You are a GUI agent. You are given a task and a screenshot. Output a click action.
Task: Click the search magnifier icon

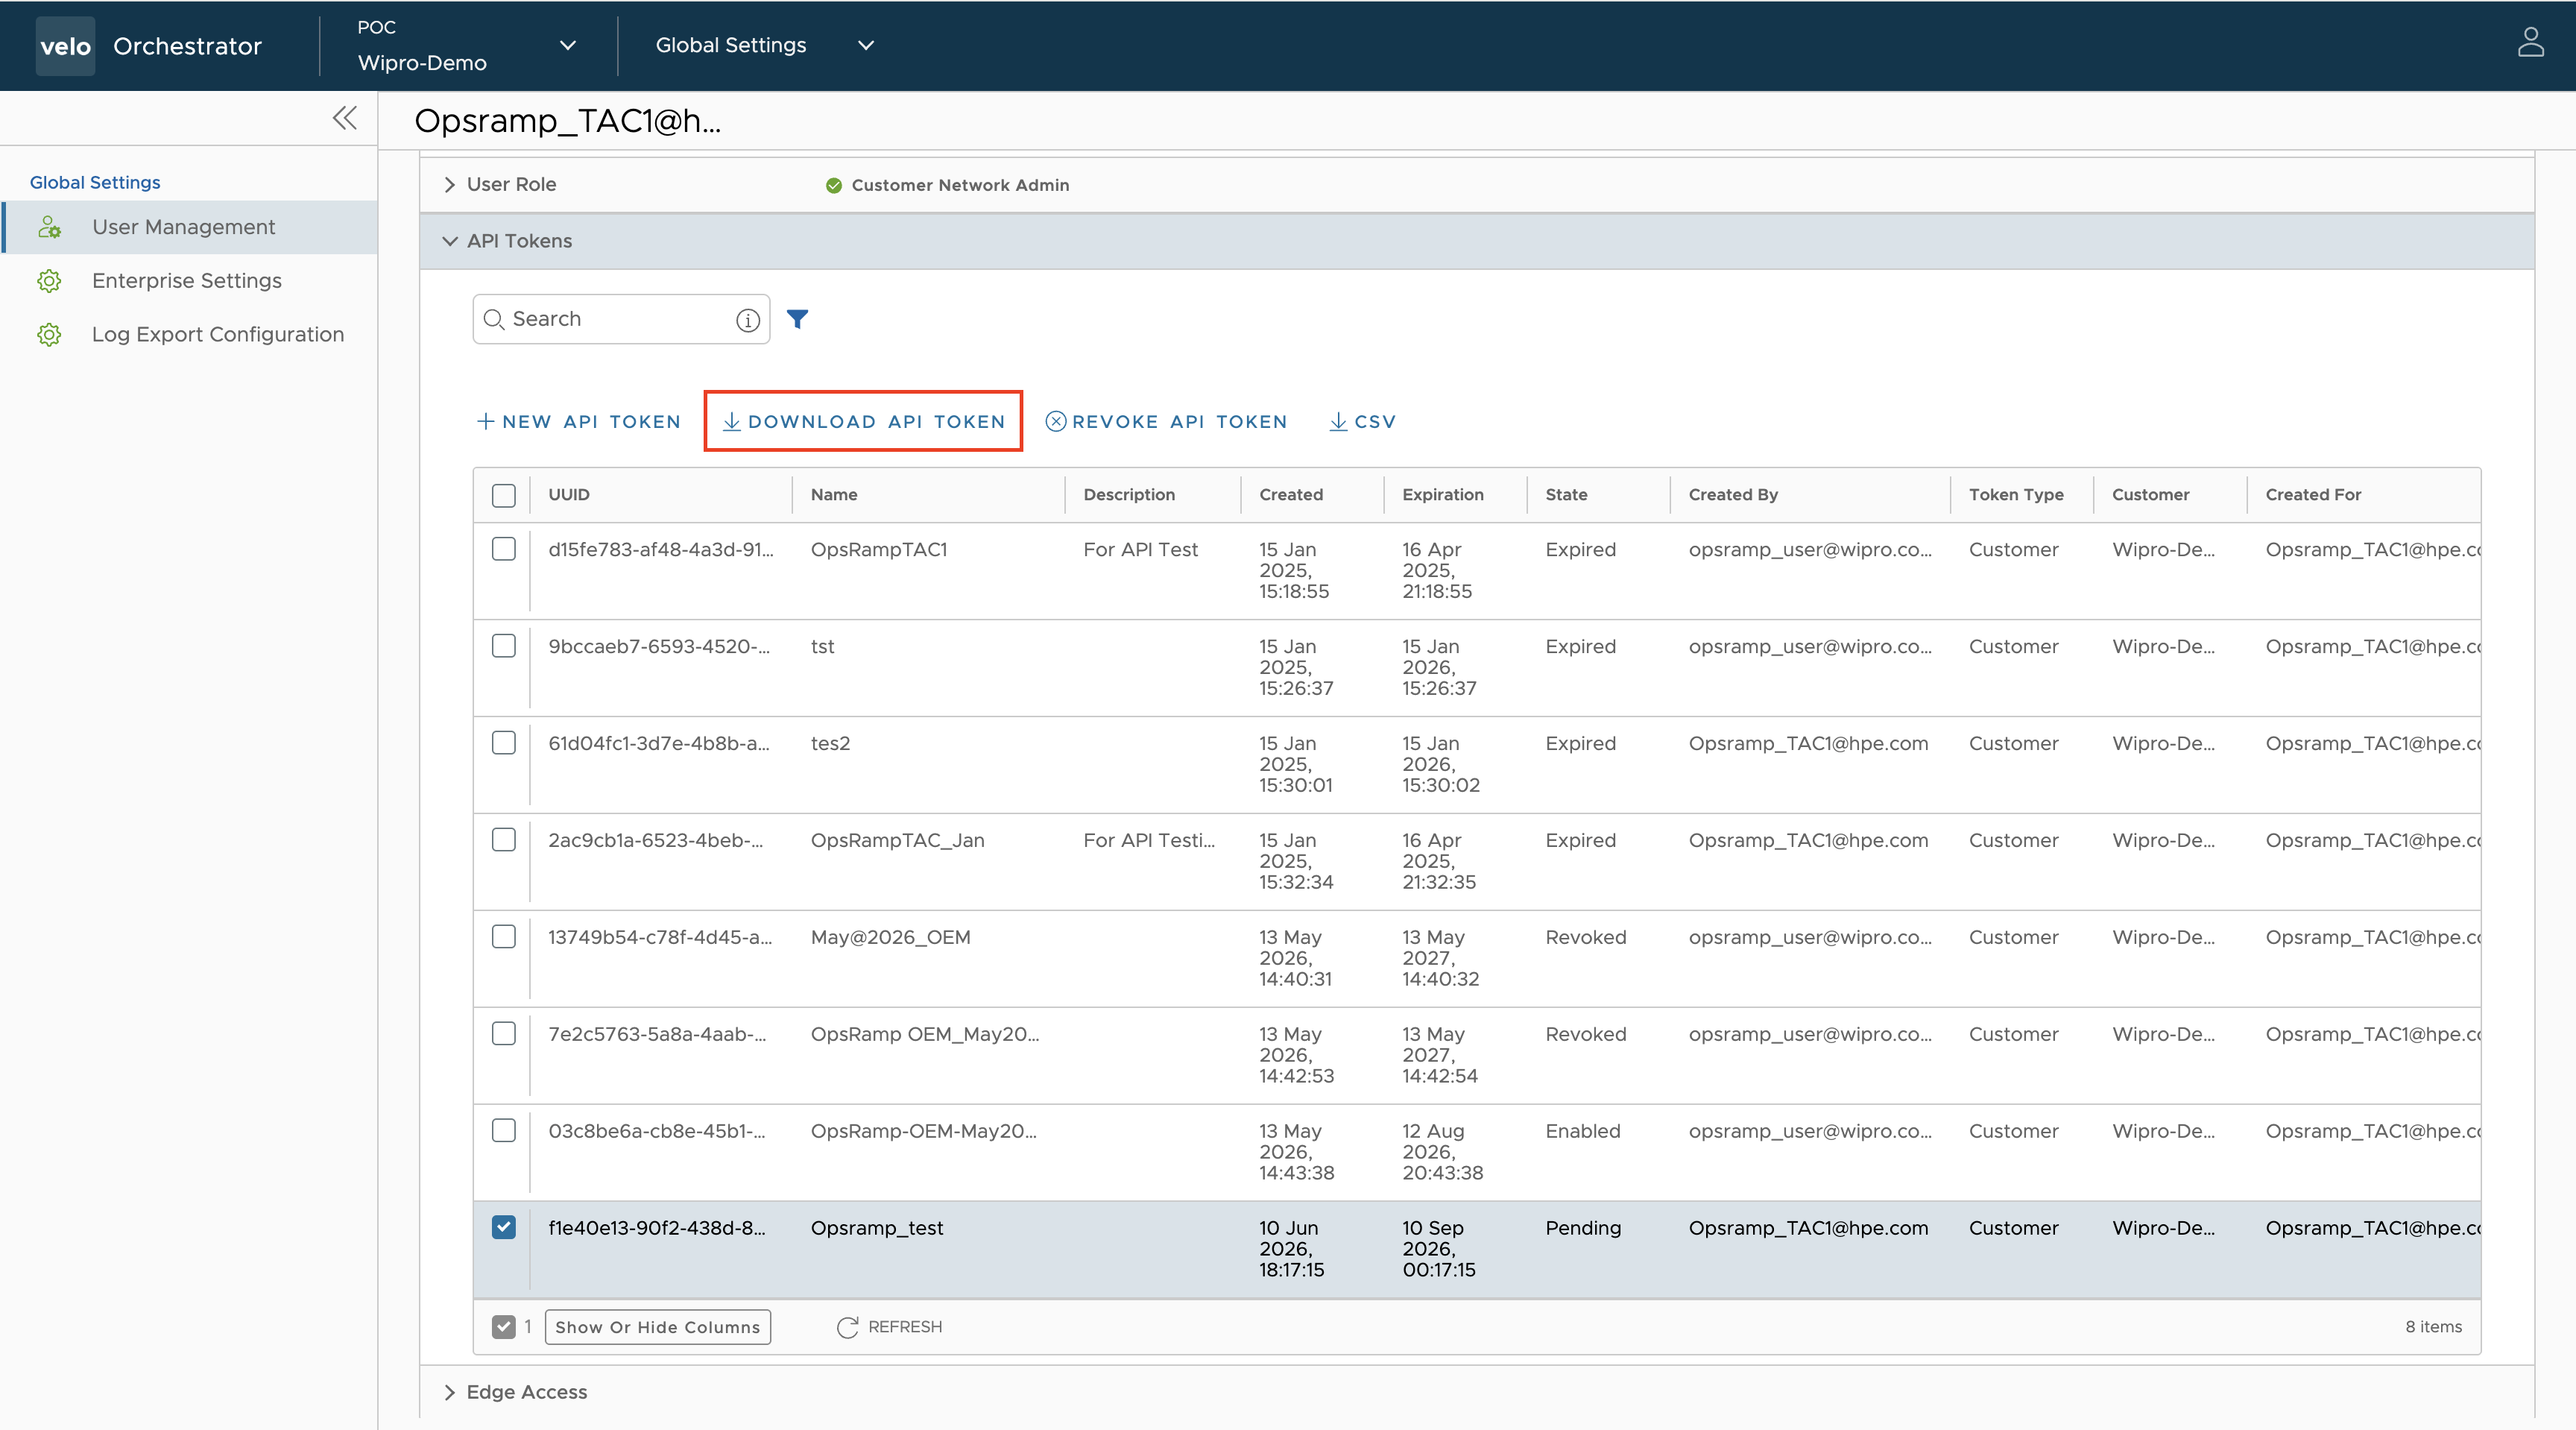click(x=494, y=319)
